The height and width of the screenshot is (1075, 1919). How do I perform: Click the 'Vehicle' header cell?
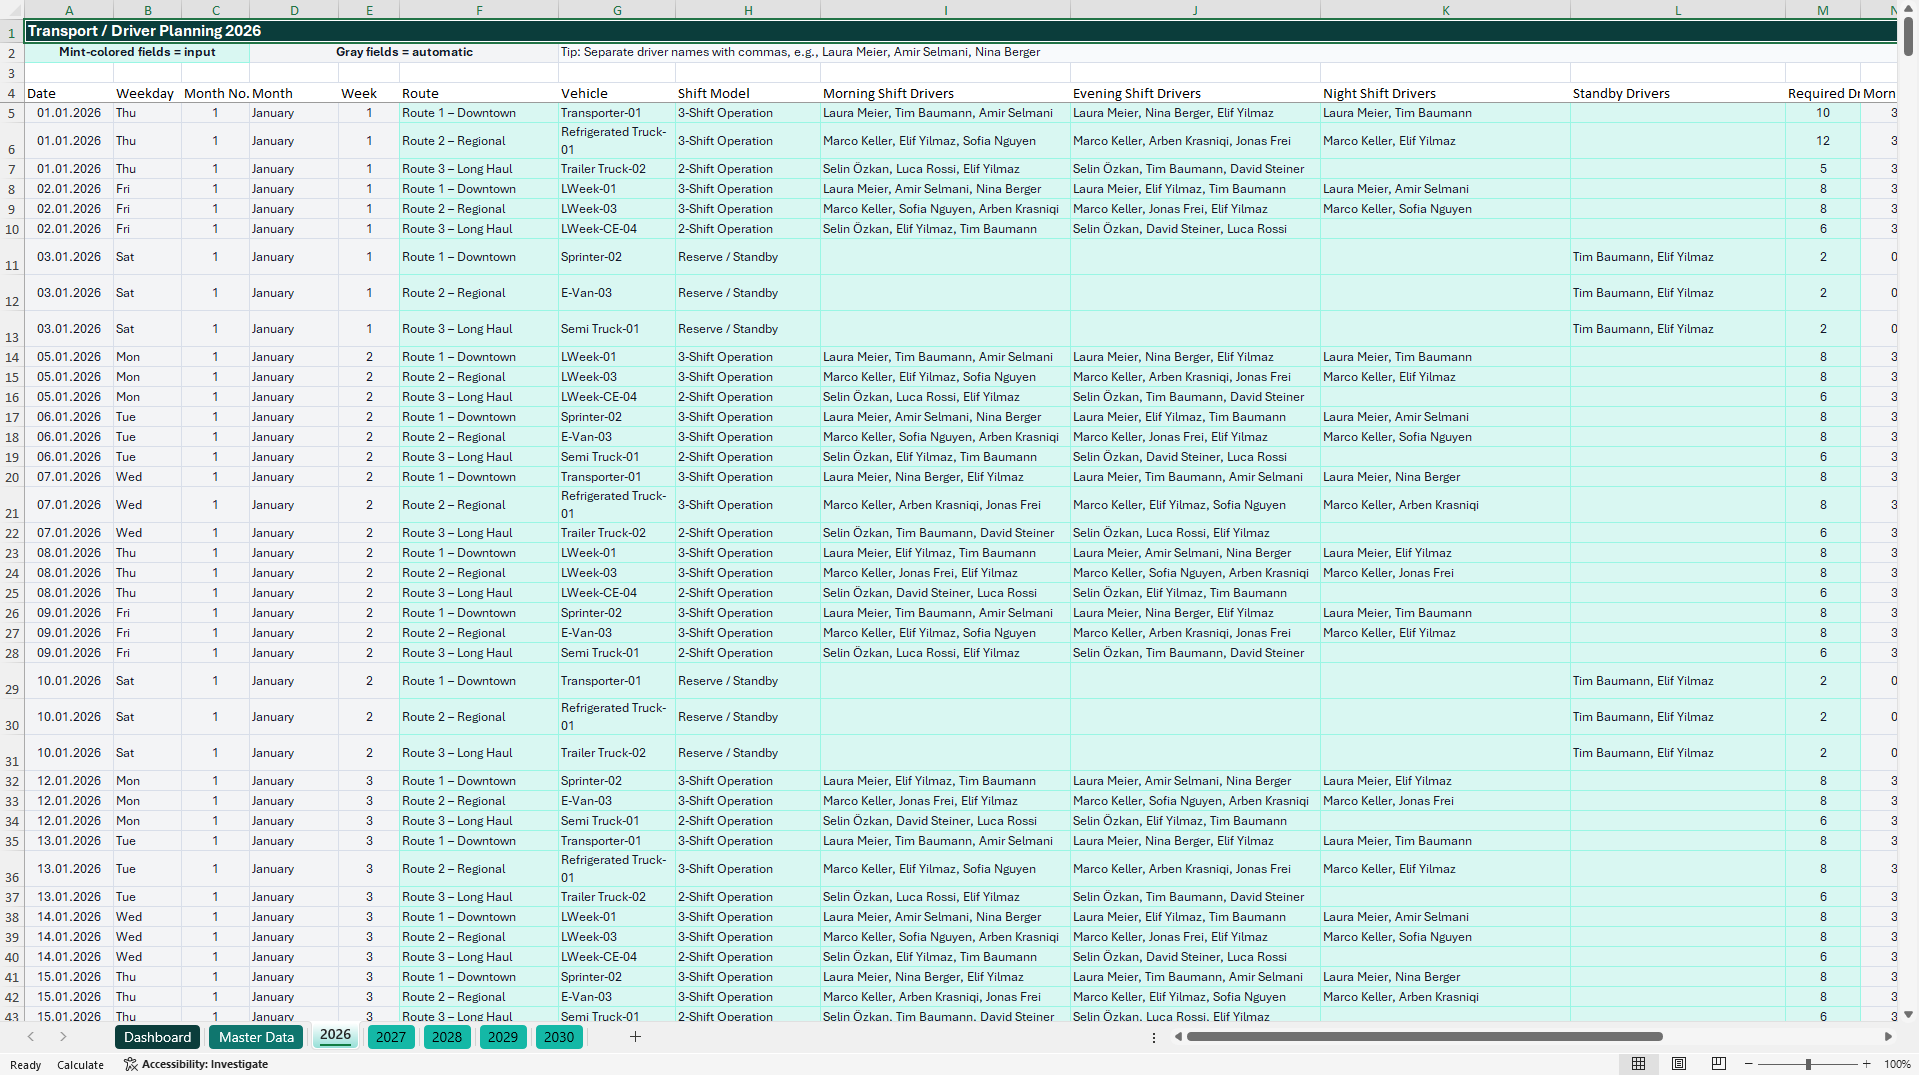tap(617, 93)
